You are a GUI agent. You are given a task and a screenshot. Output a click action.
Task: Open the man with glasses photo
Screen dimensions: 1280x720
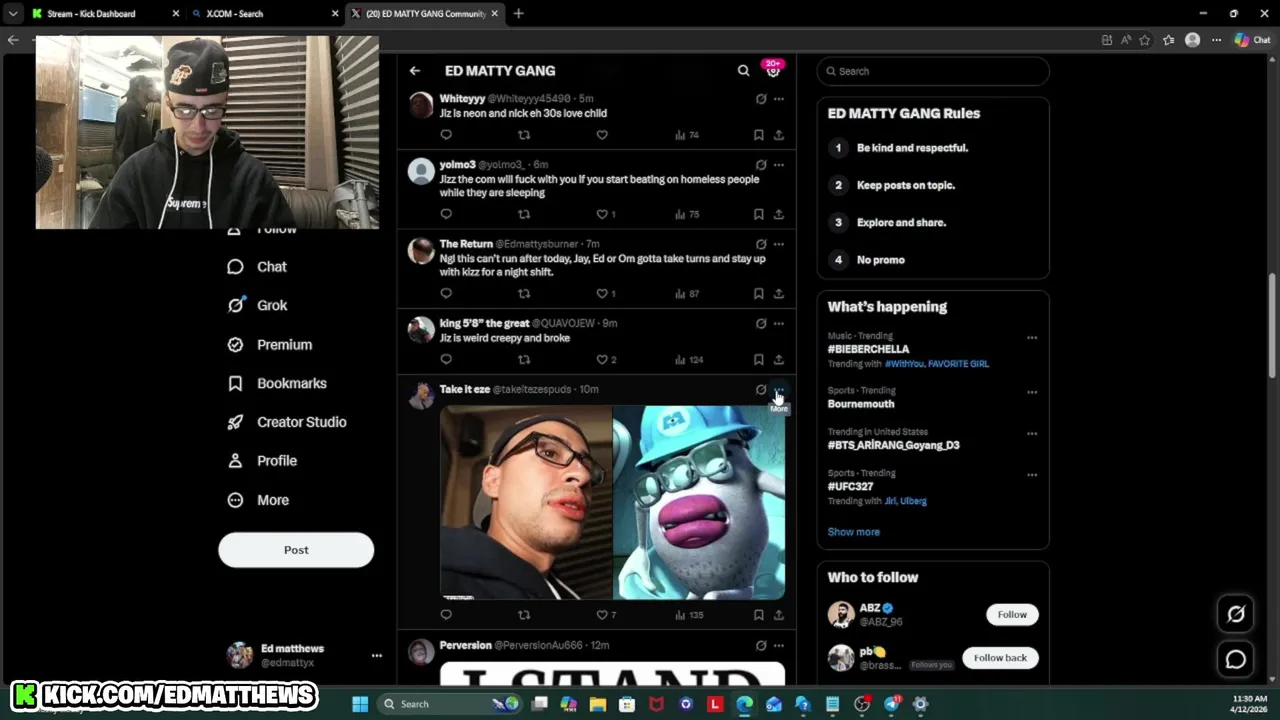coord(526,502)
